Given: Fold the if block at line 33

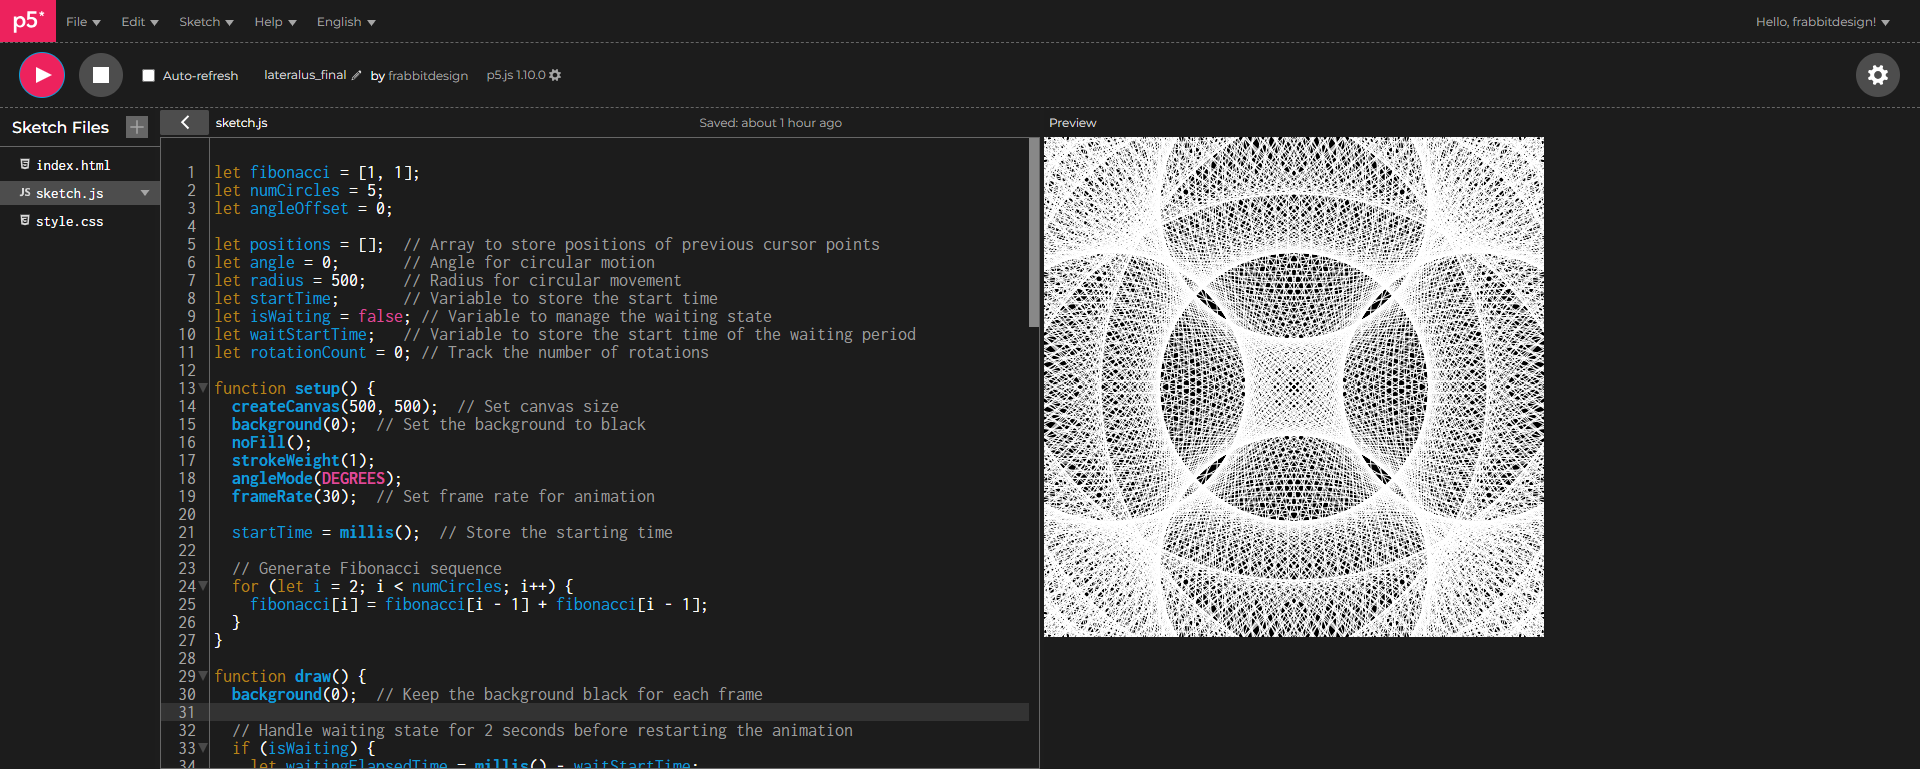Looking at the screenshot, I should click(x=203, y=748).
